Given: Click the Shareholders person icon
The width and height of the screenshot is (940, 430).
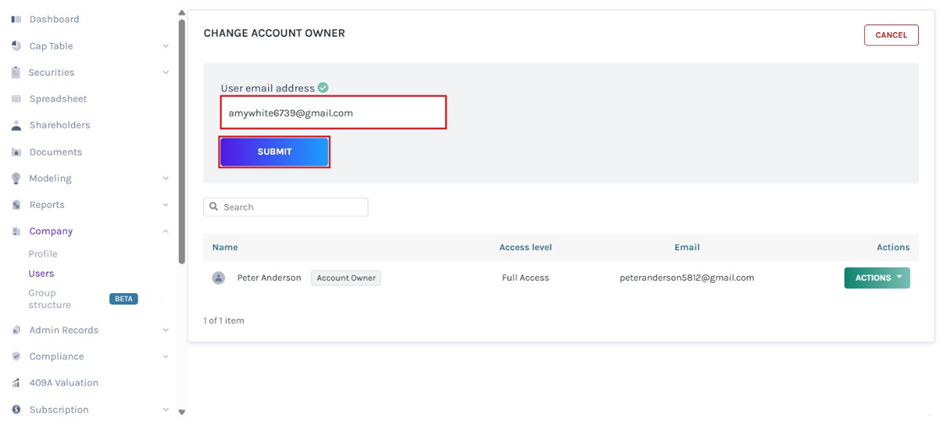Looking at the screenshot, I should (16, 125).
